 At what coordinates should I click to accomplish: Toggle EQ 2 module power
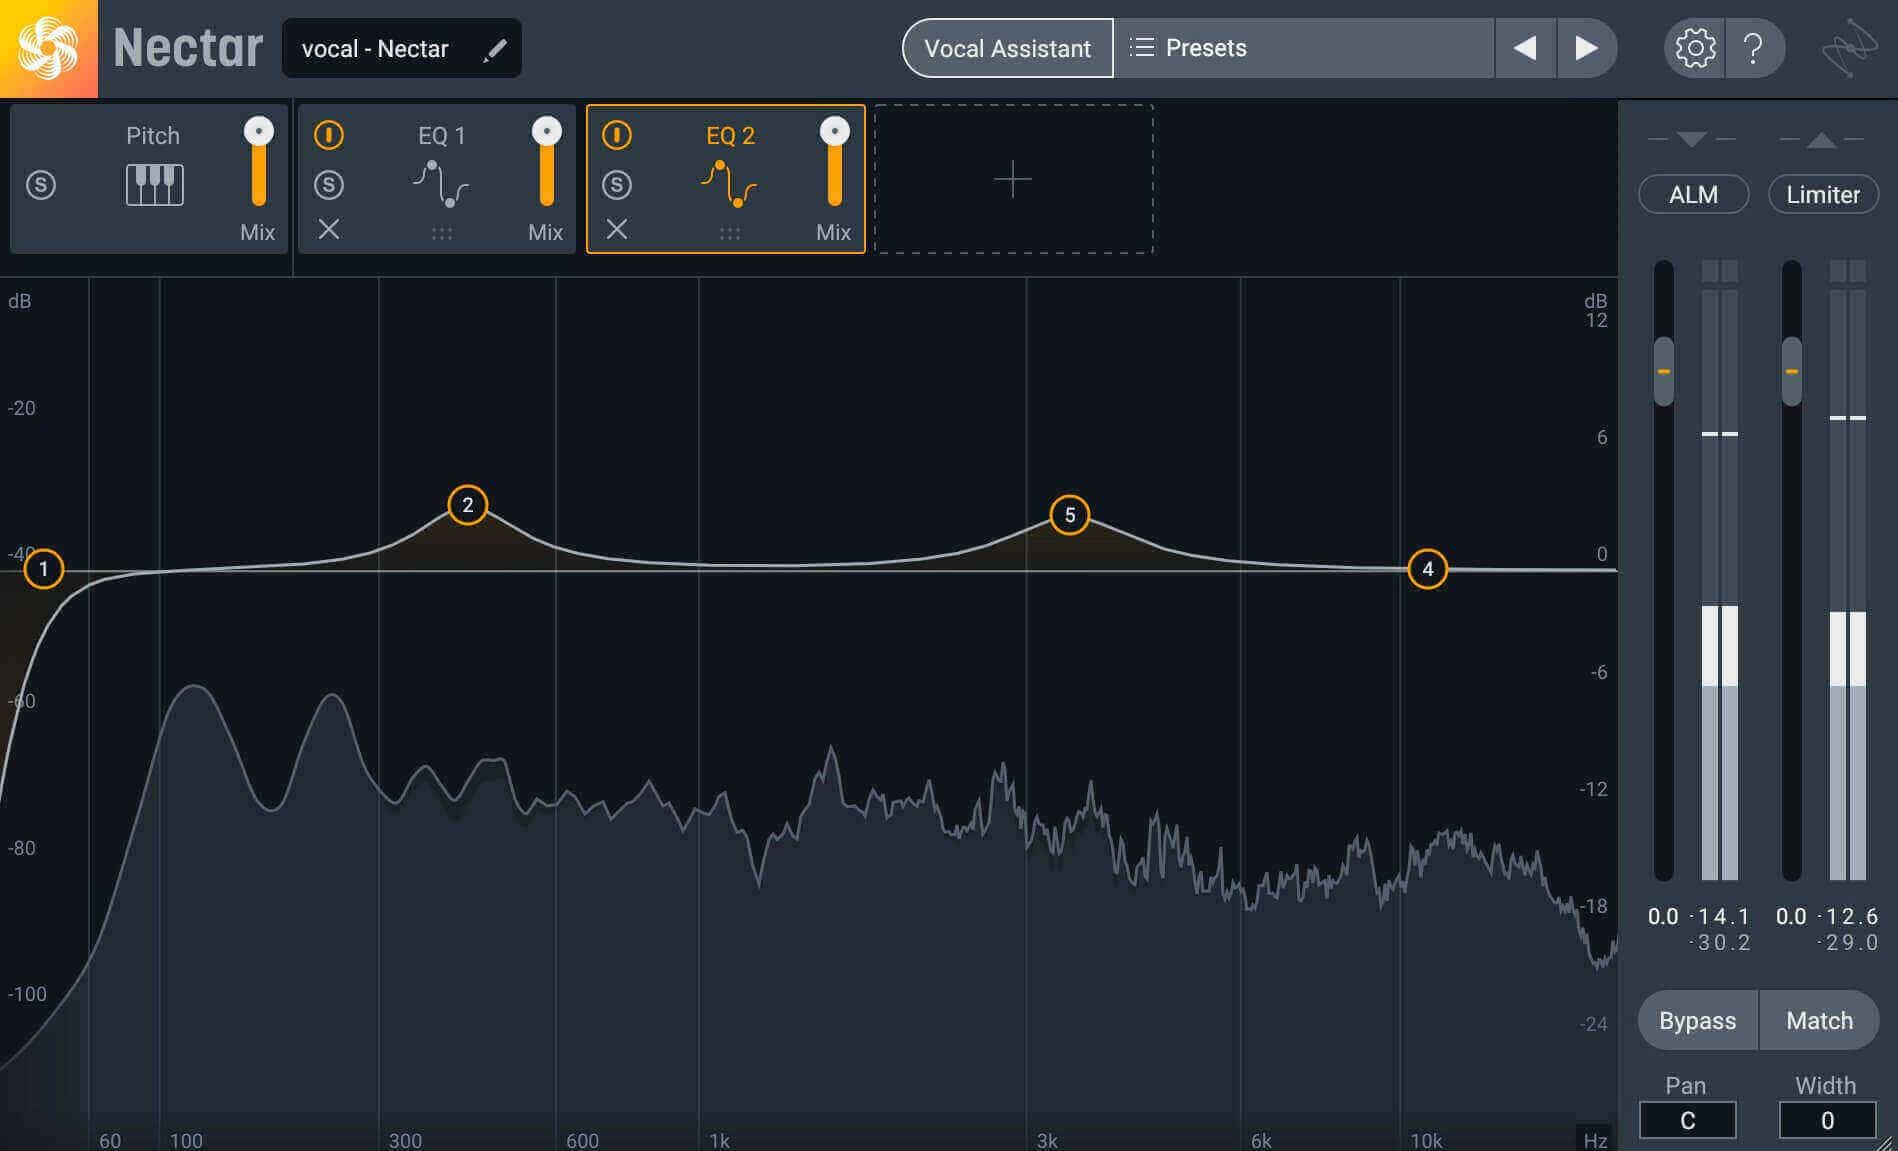[x=617, y=135]
